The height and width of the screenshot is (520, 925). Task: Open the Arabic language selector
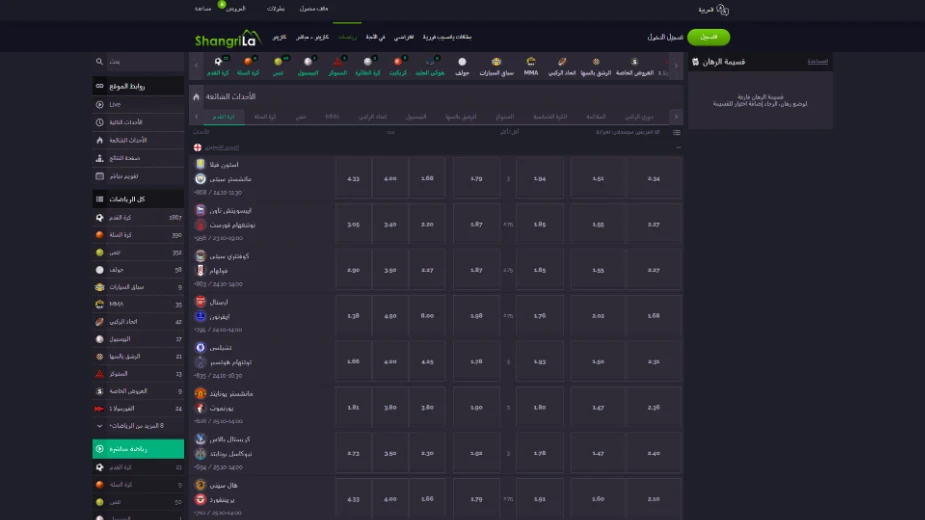(x=713, y=9)
